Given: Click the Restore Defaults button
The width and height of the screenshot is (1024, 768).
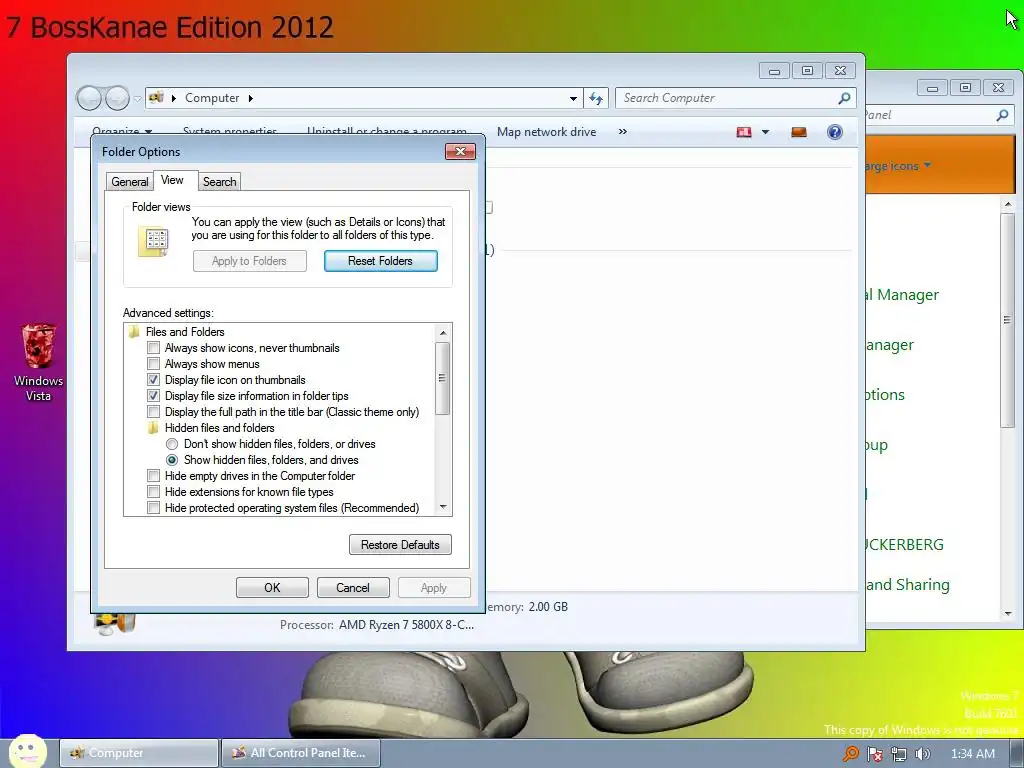Looking at the screenshot, I should pyautogui.click(x=400, y=545).
